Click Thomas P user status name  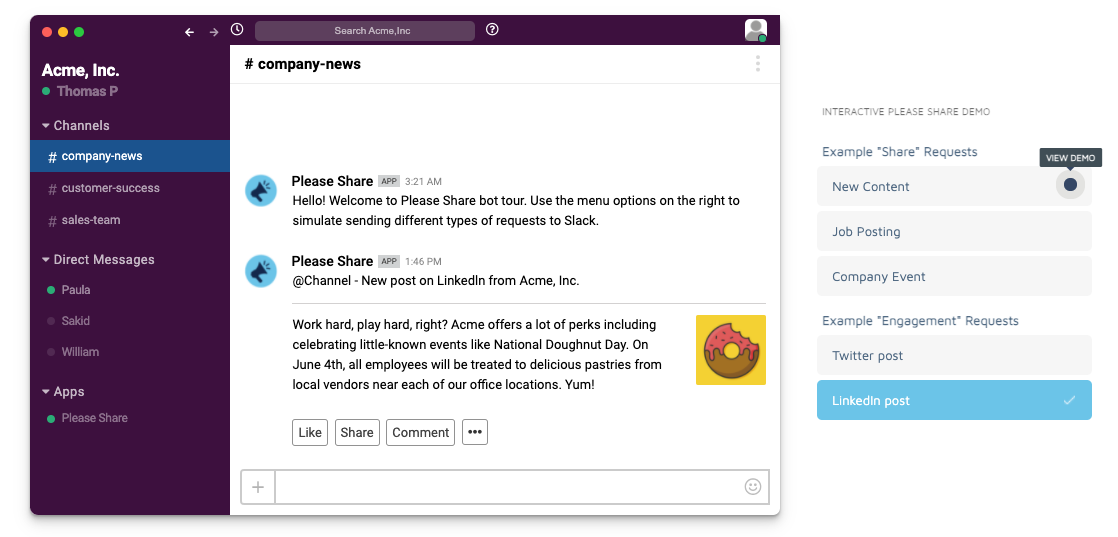(x=87, y=91)
